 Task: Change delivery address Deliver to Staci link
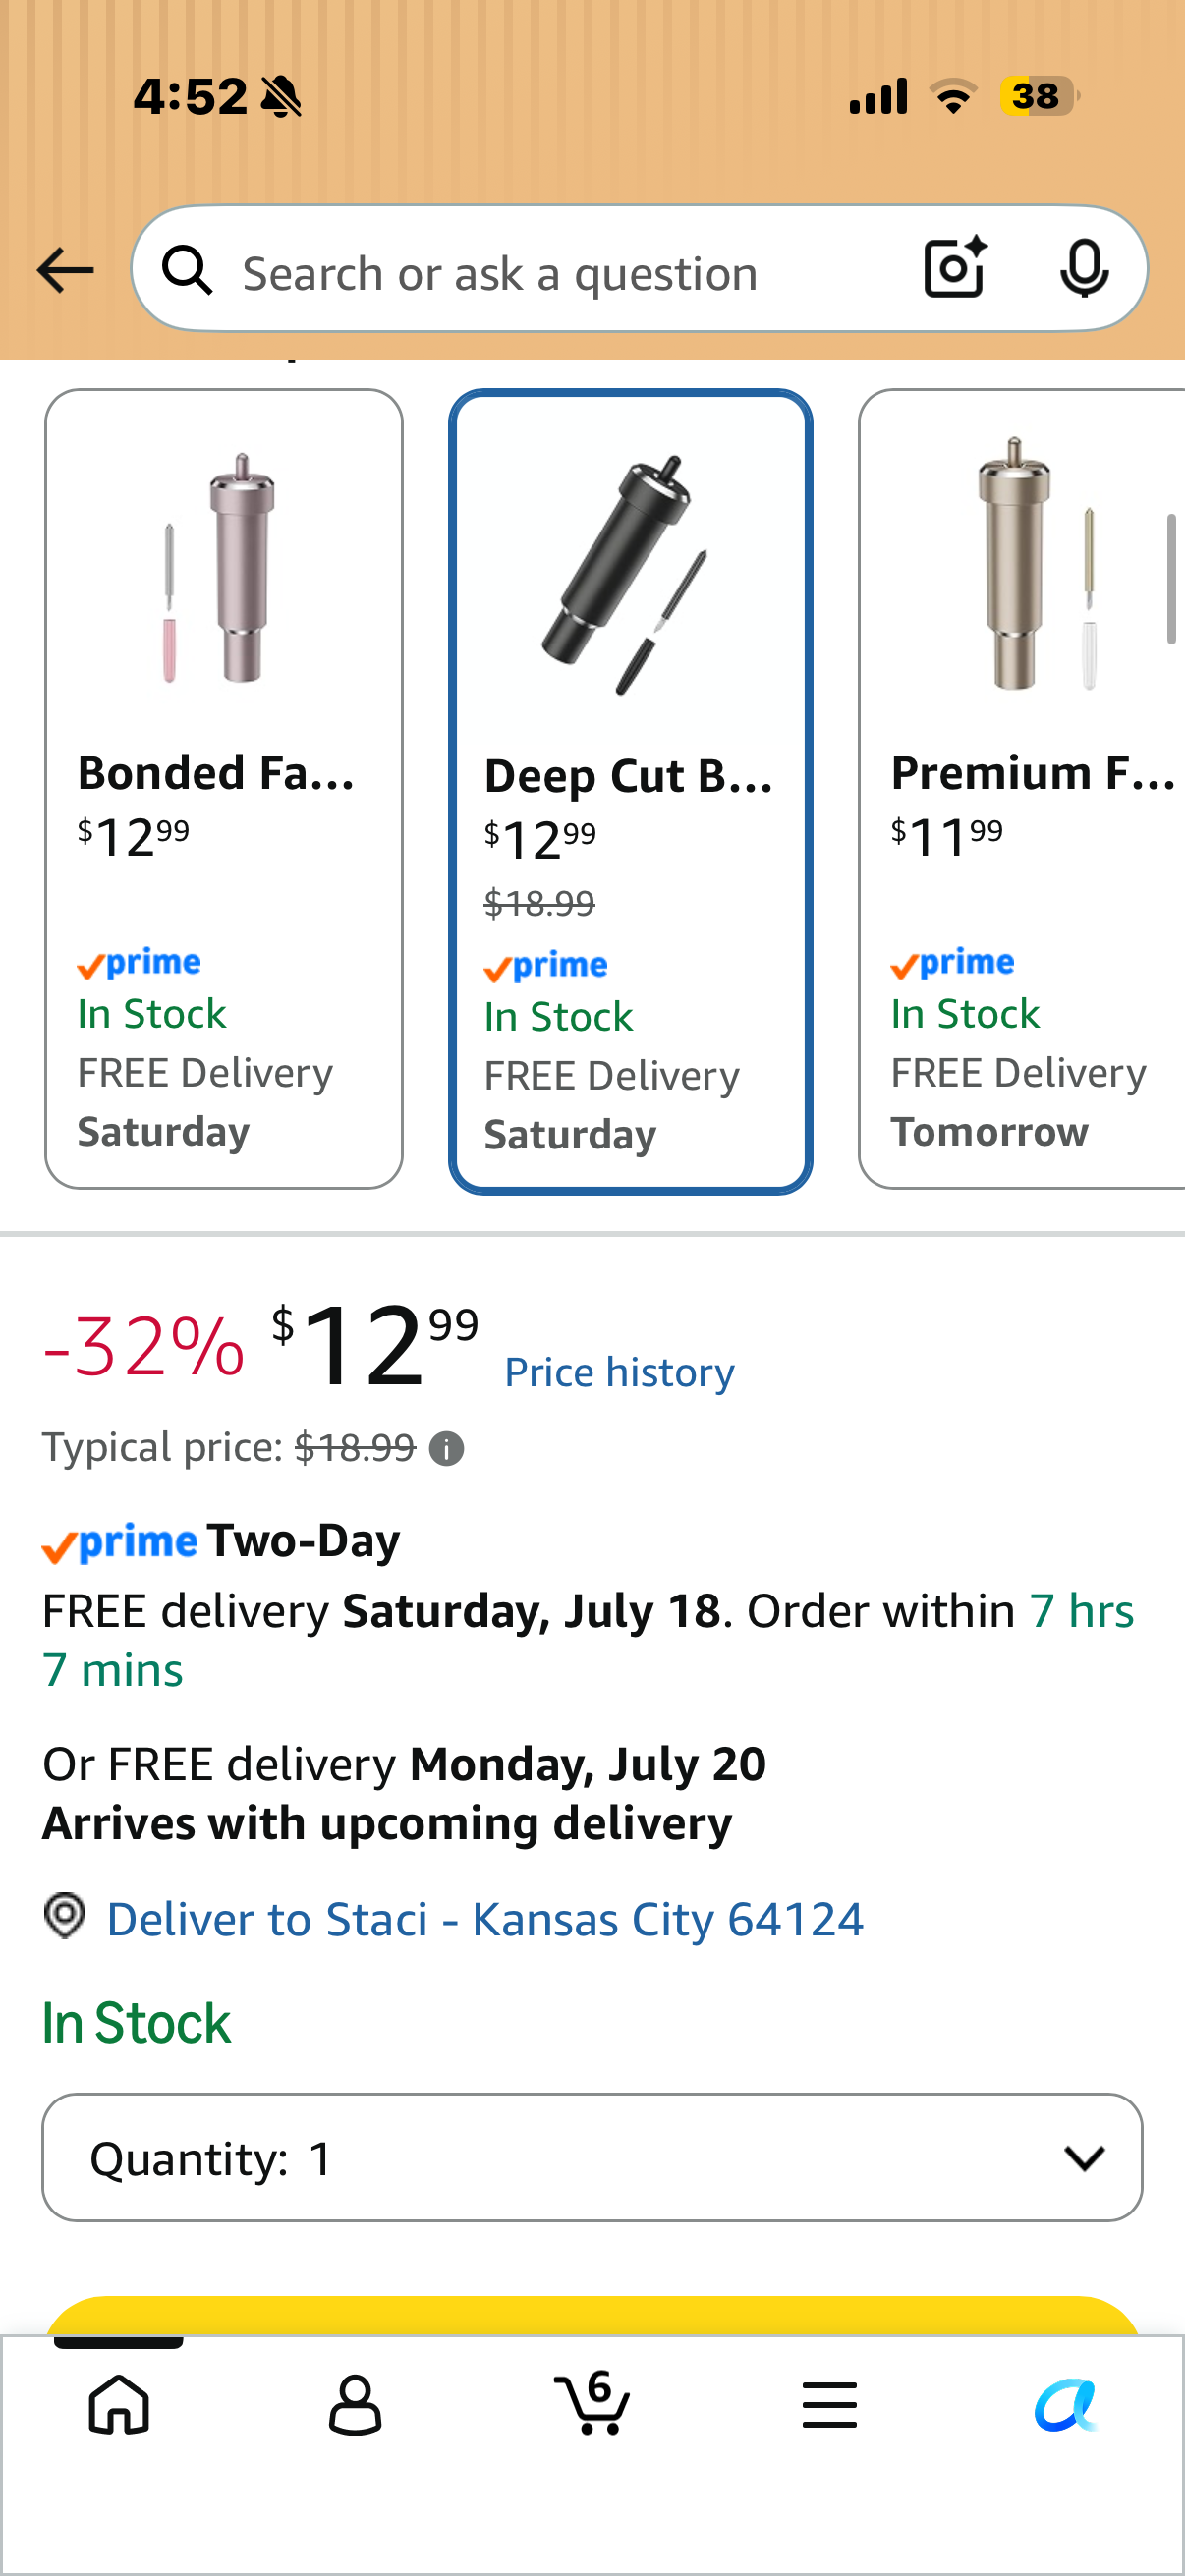(x=484, y=1919)
